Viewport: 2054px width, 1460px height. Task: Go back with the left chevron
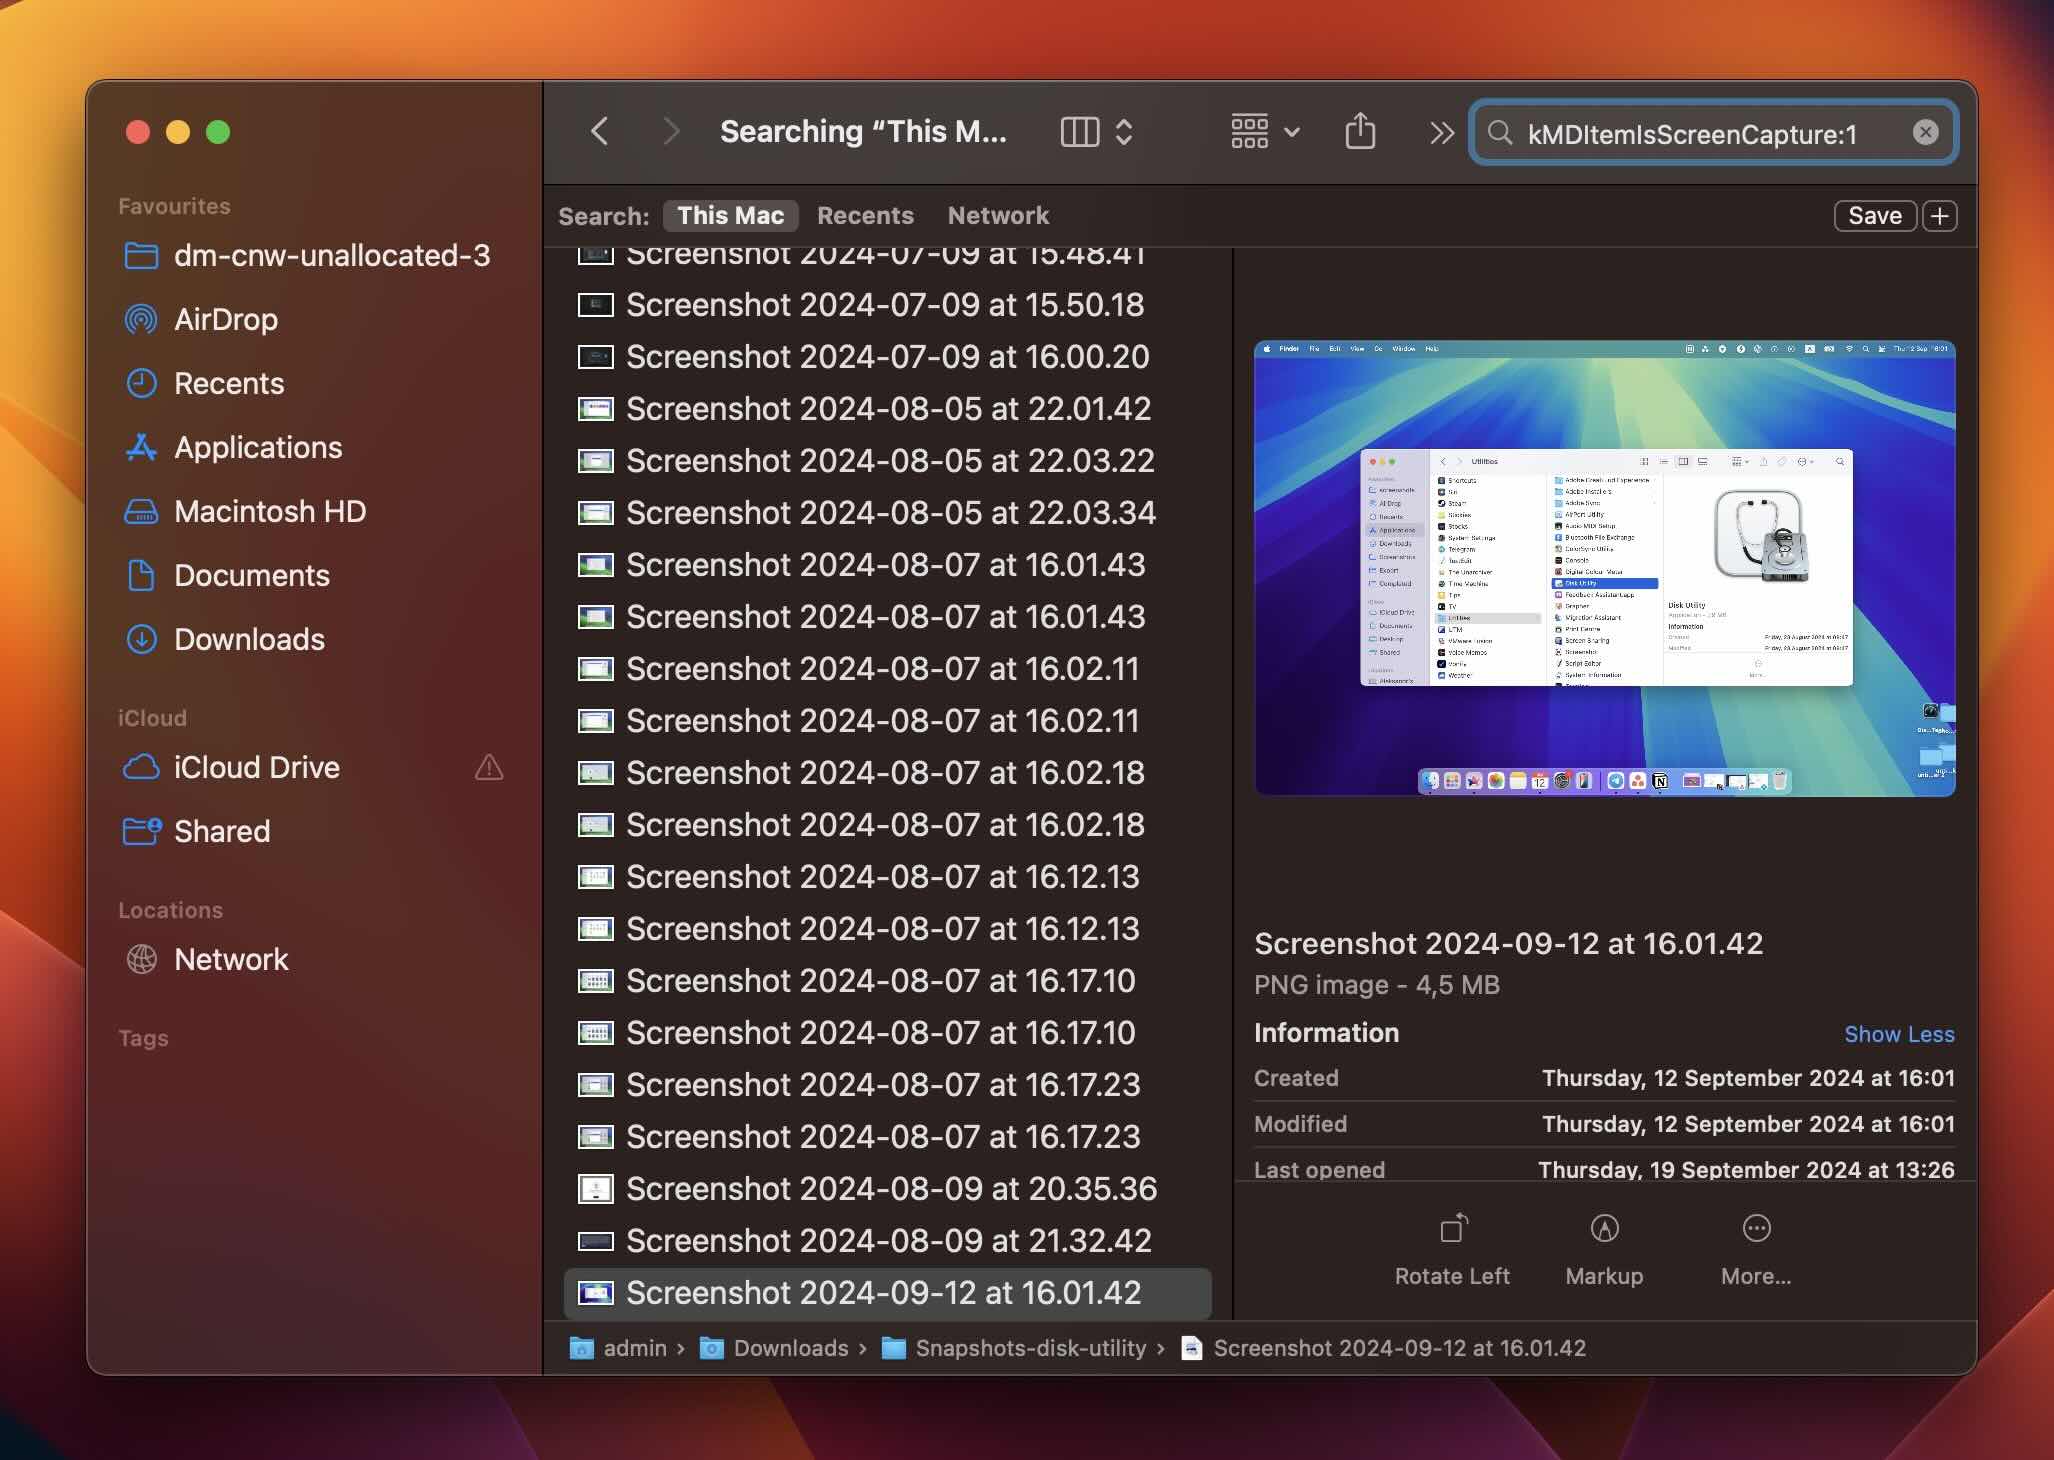(599, 131)
